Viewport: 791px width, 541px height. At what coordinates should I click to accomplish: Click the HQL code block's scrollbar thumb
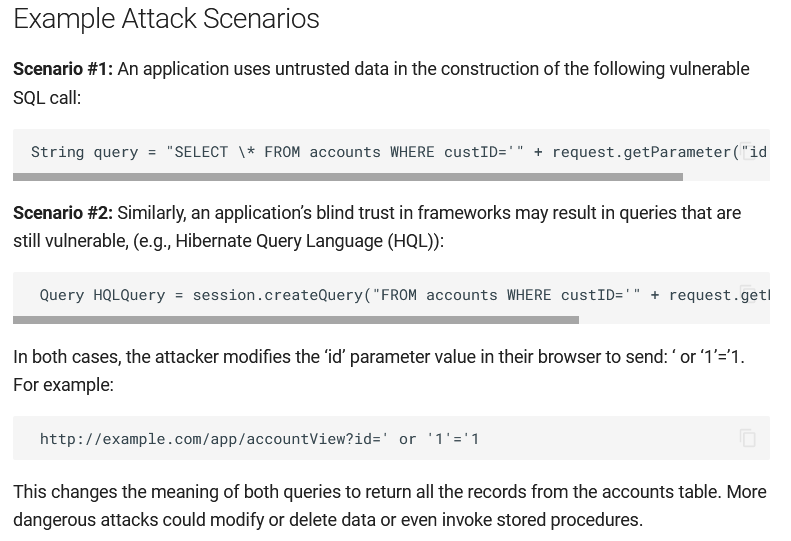tap(295, 320)
